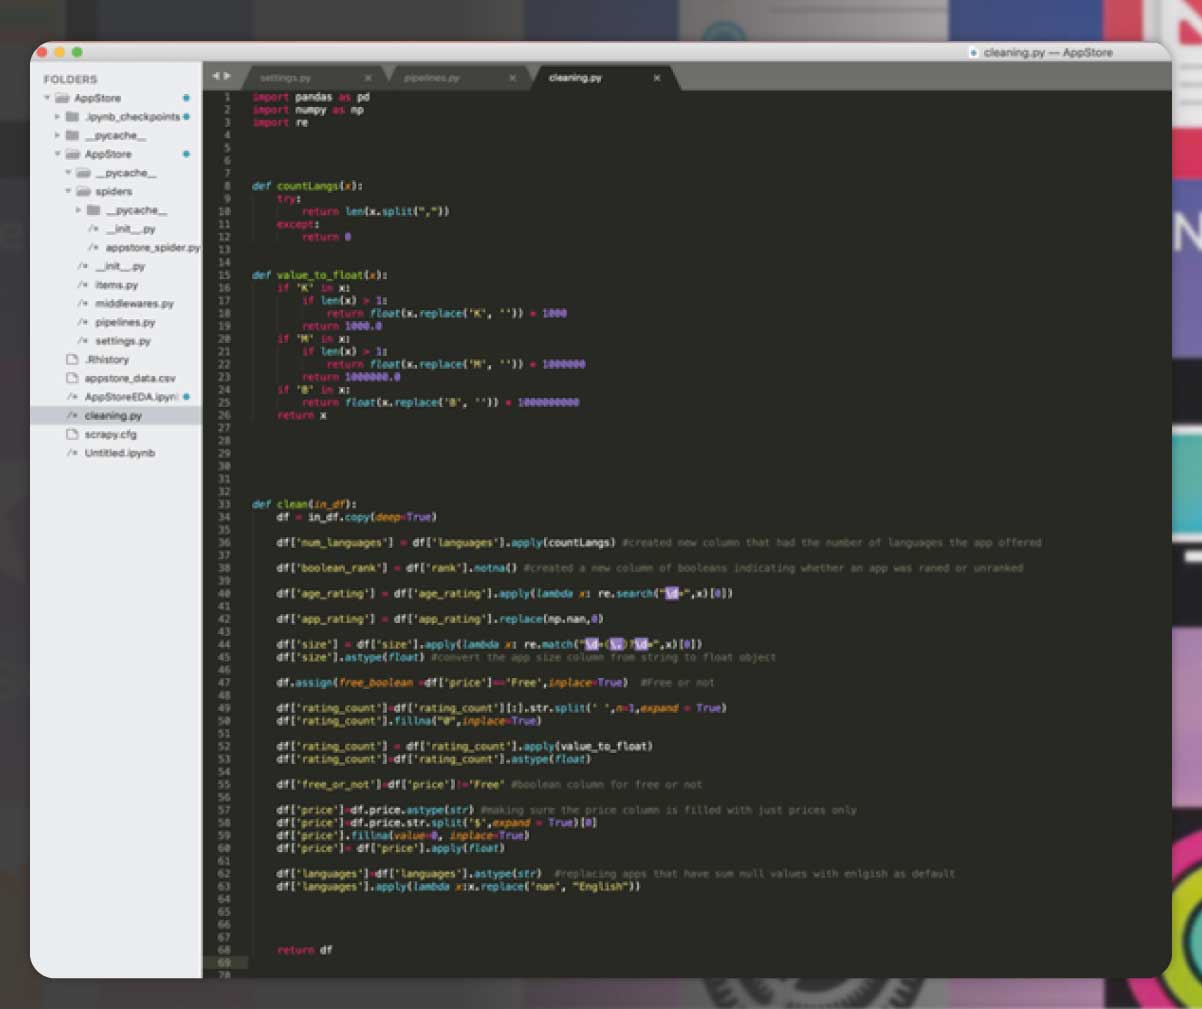Click the code icon beside items.py

[83, 285]
